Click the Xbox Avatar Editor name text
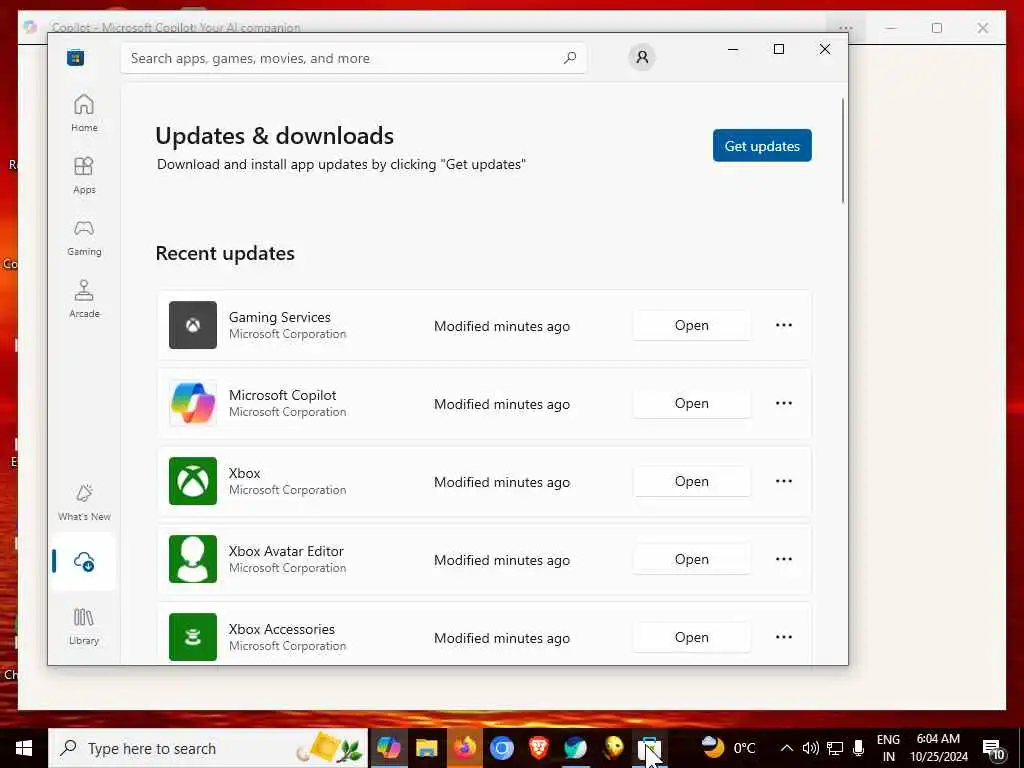 [x=286, y=551]
